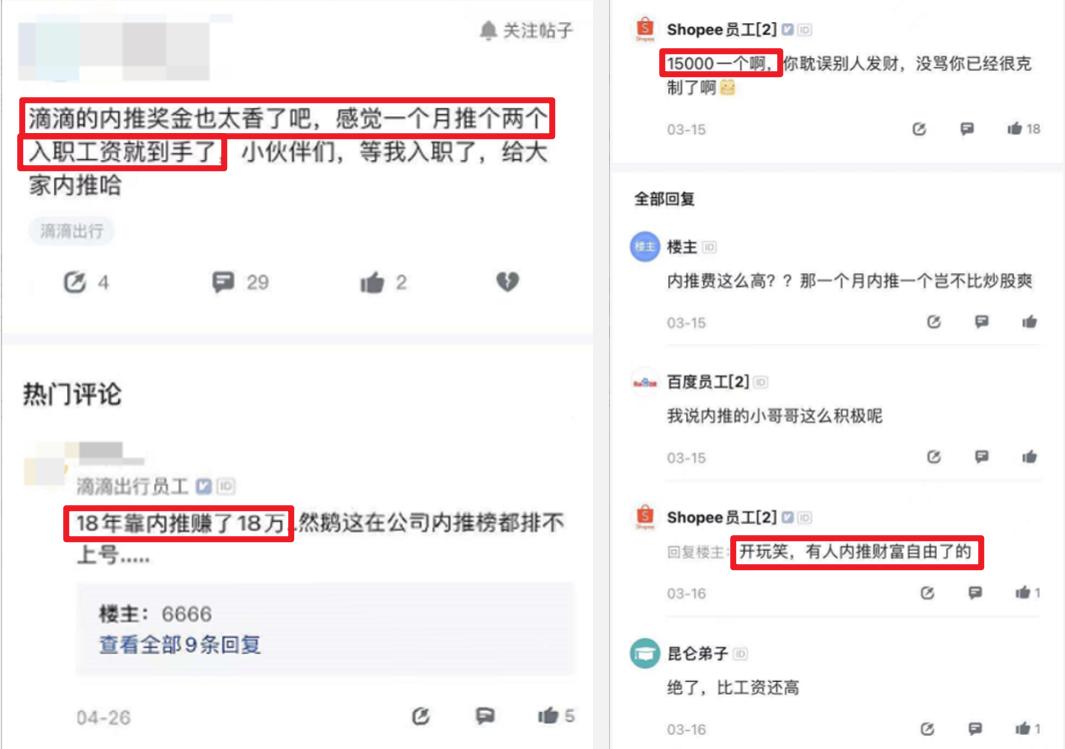
Task: Open 百度员工[2] username
Action: [x=708, y=382]
